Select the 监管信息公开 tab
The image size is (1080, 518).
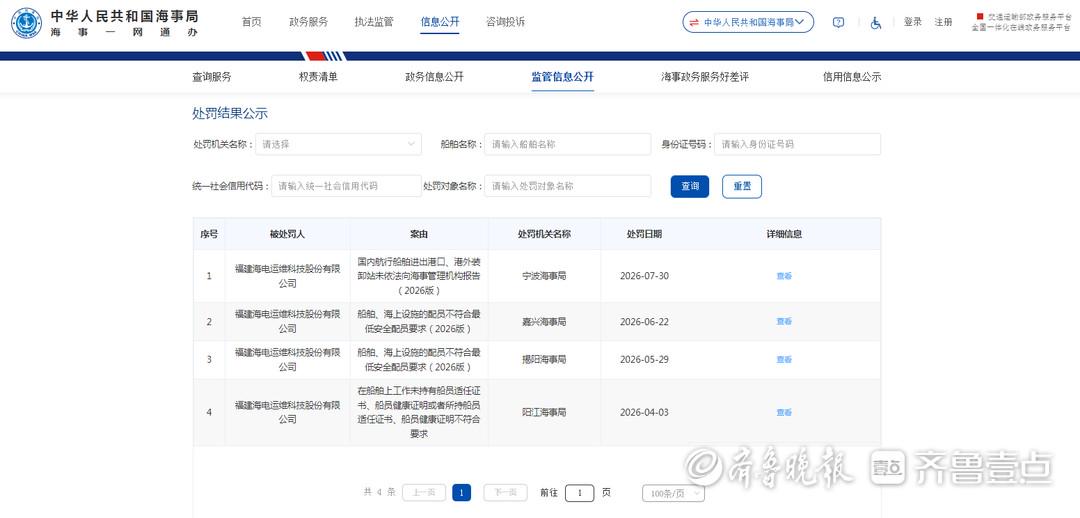coord(563,77)
